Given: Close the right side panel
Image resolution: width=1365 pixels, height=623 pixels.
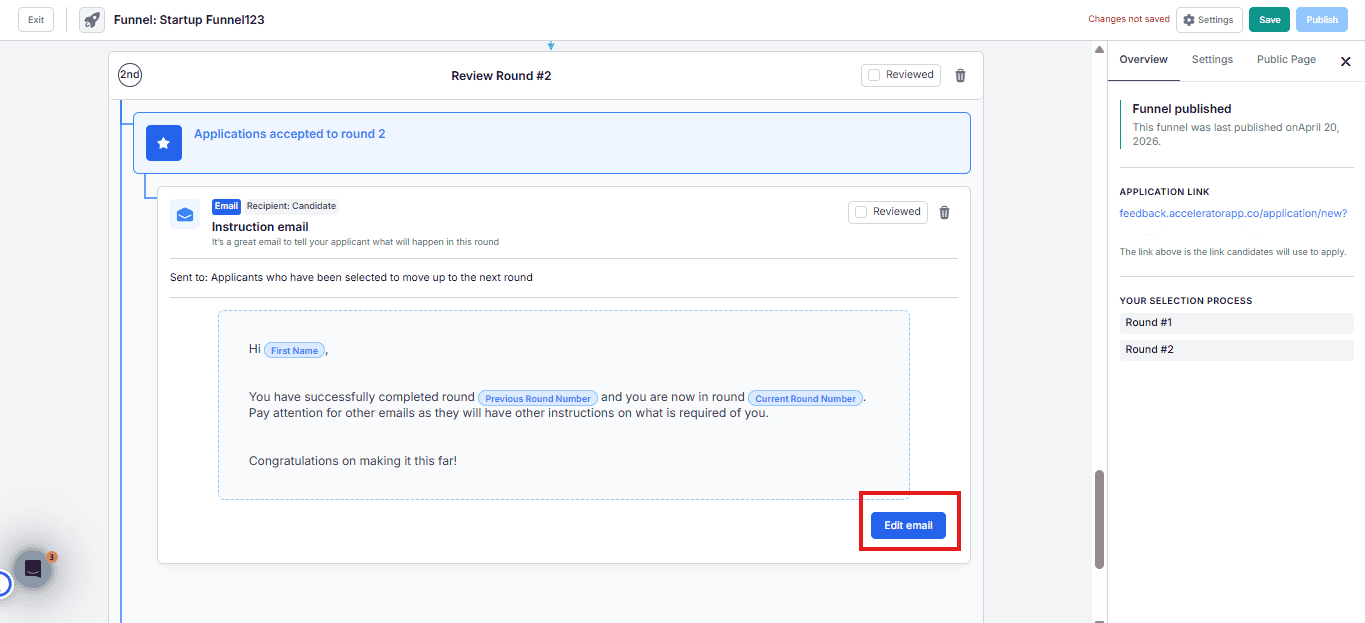Looking at the screenshot, I should pyautogui.click(x=1345, y=61).
